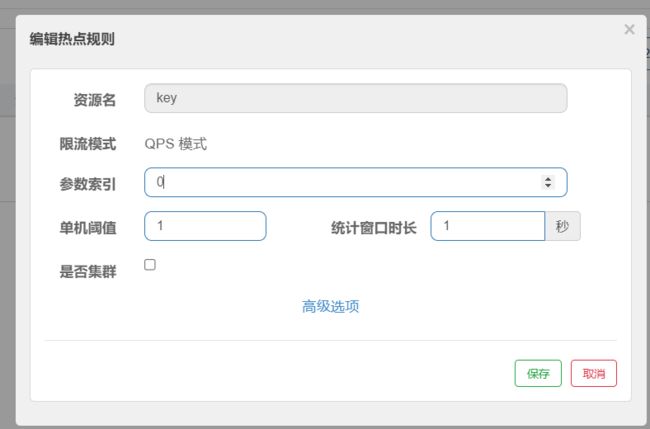This screenshot has height=429, width=650.
Task: Click the 资源名 field containing key
Action: (x=355, y=98)
